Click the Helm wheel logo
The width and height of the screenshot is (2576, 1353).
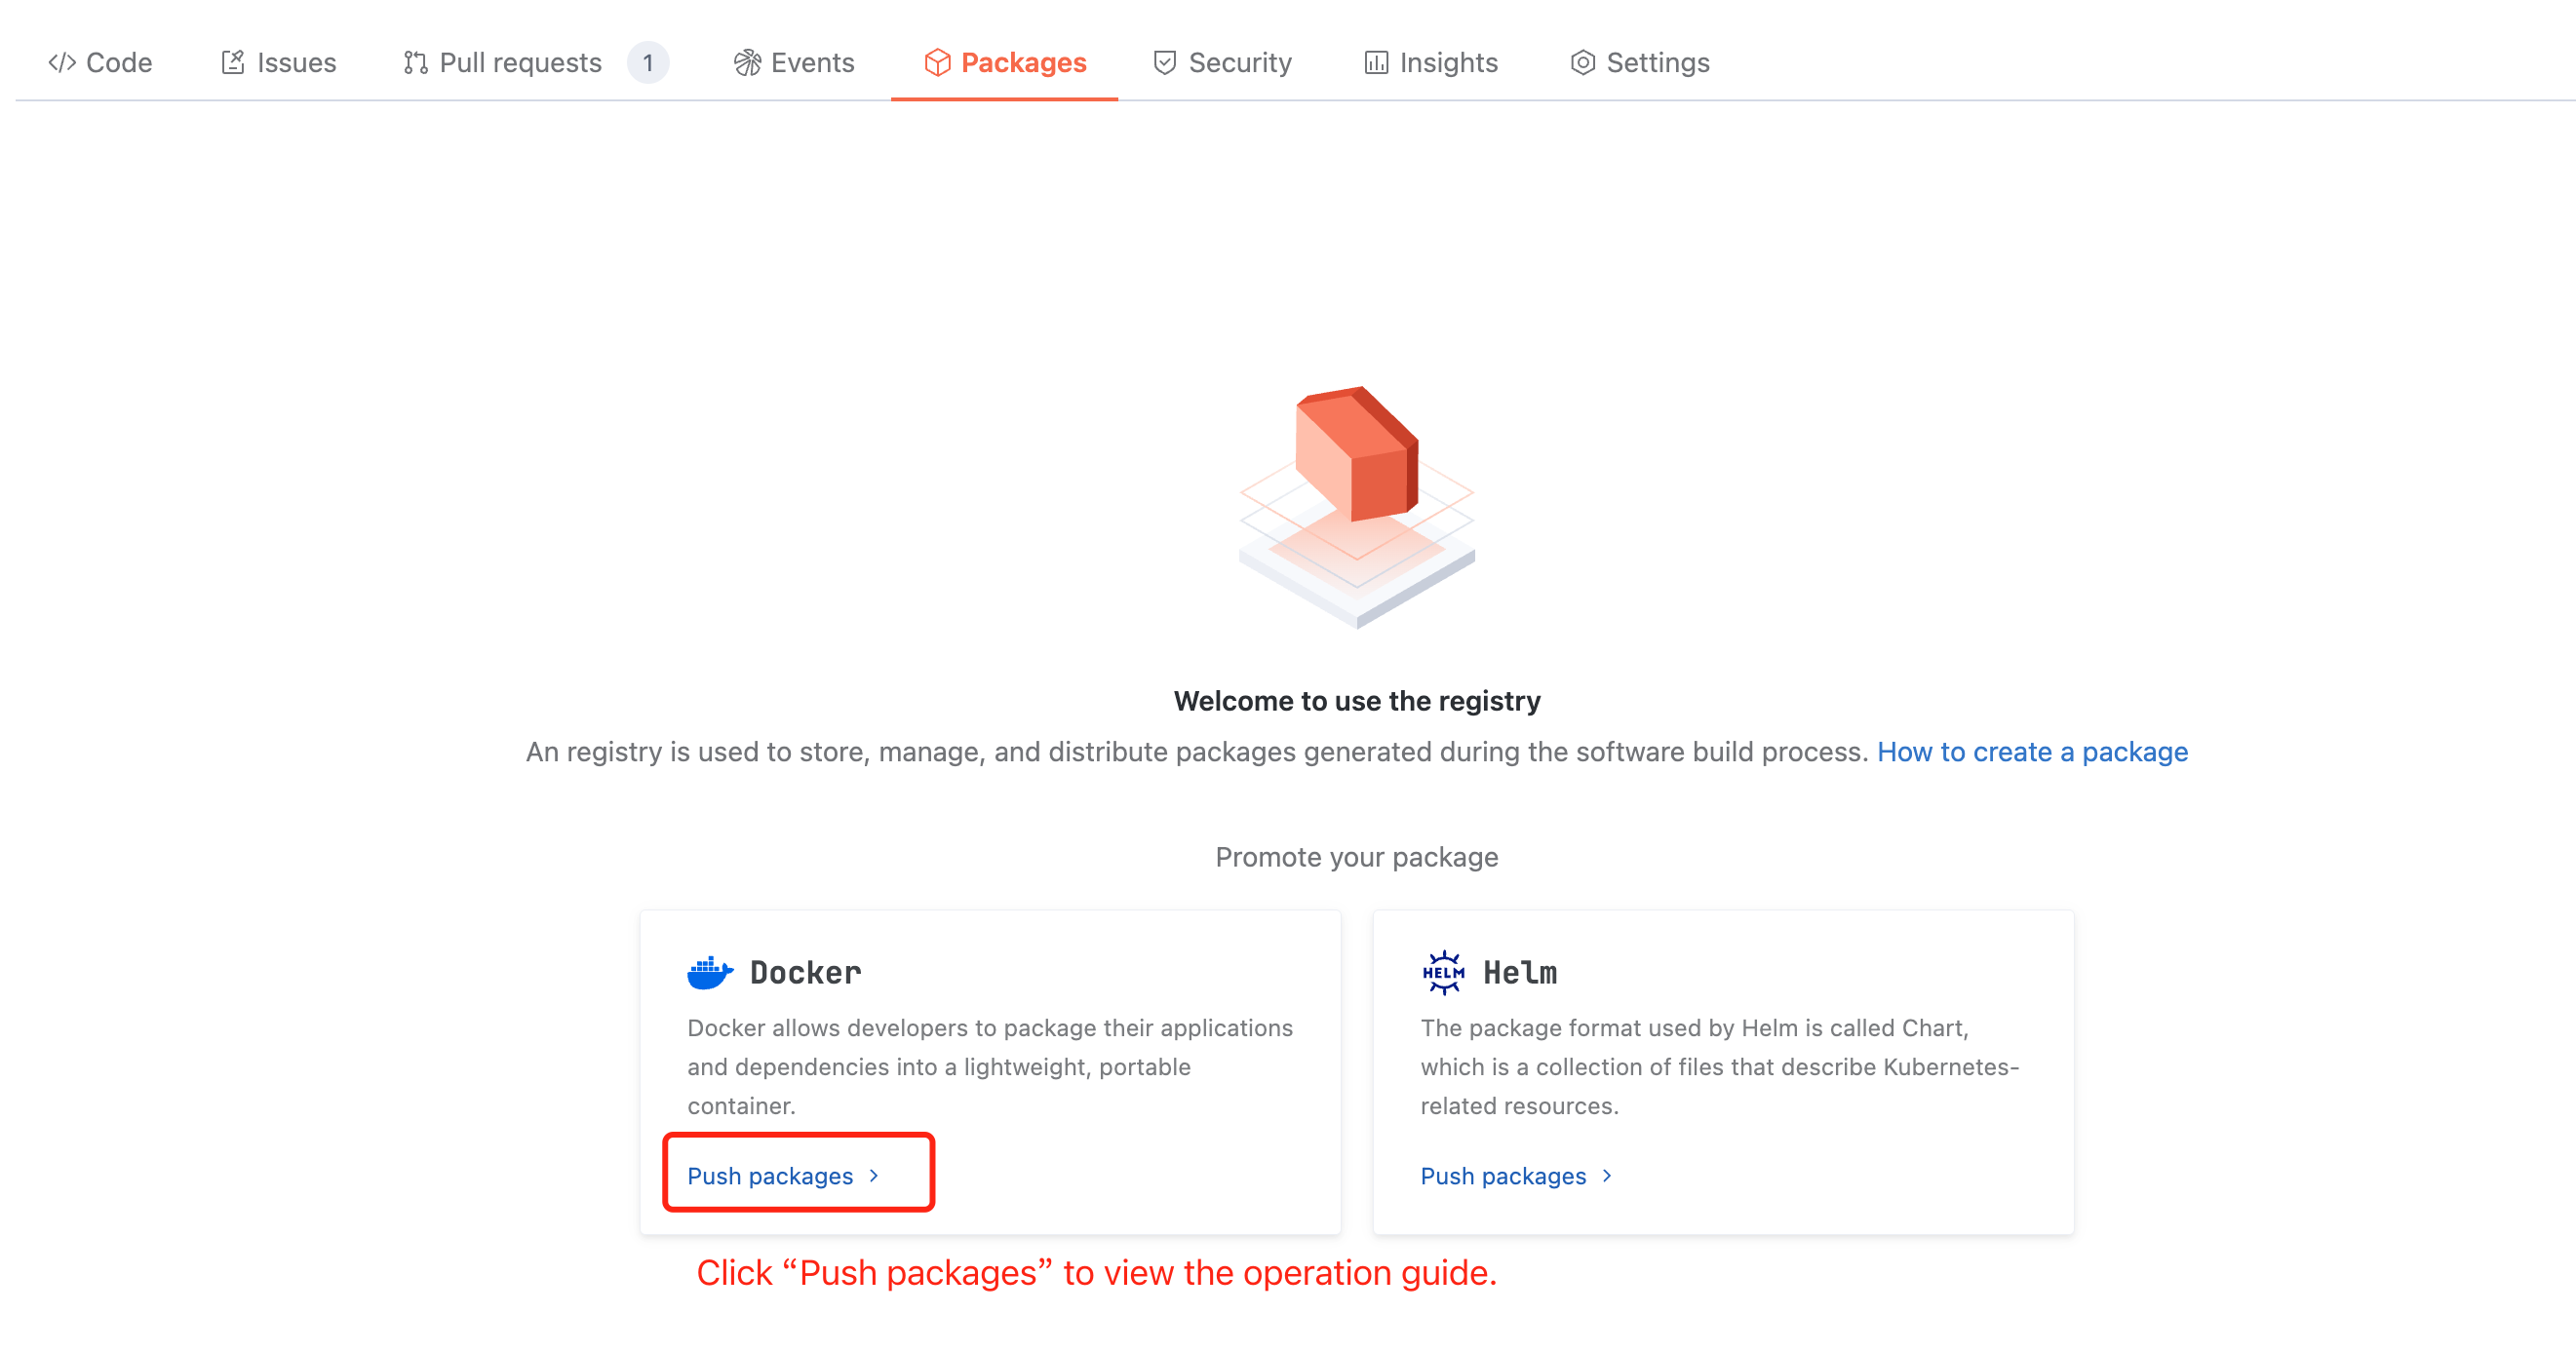(1443, 972)
